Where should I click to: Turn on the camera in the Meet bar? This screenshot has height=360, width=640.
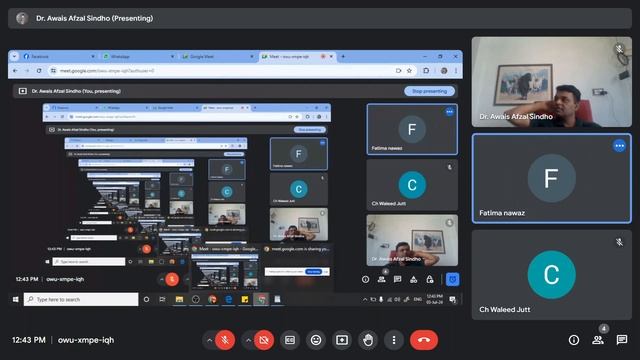pos(264,340)
